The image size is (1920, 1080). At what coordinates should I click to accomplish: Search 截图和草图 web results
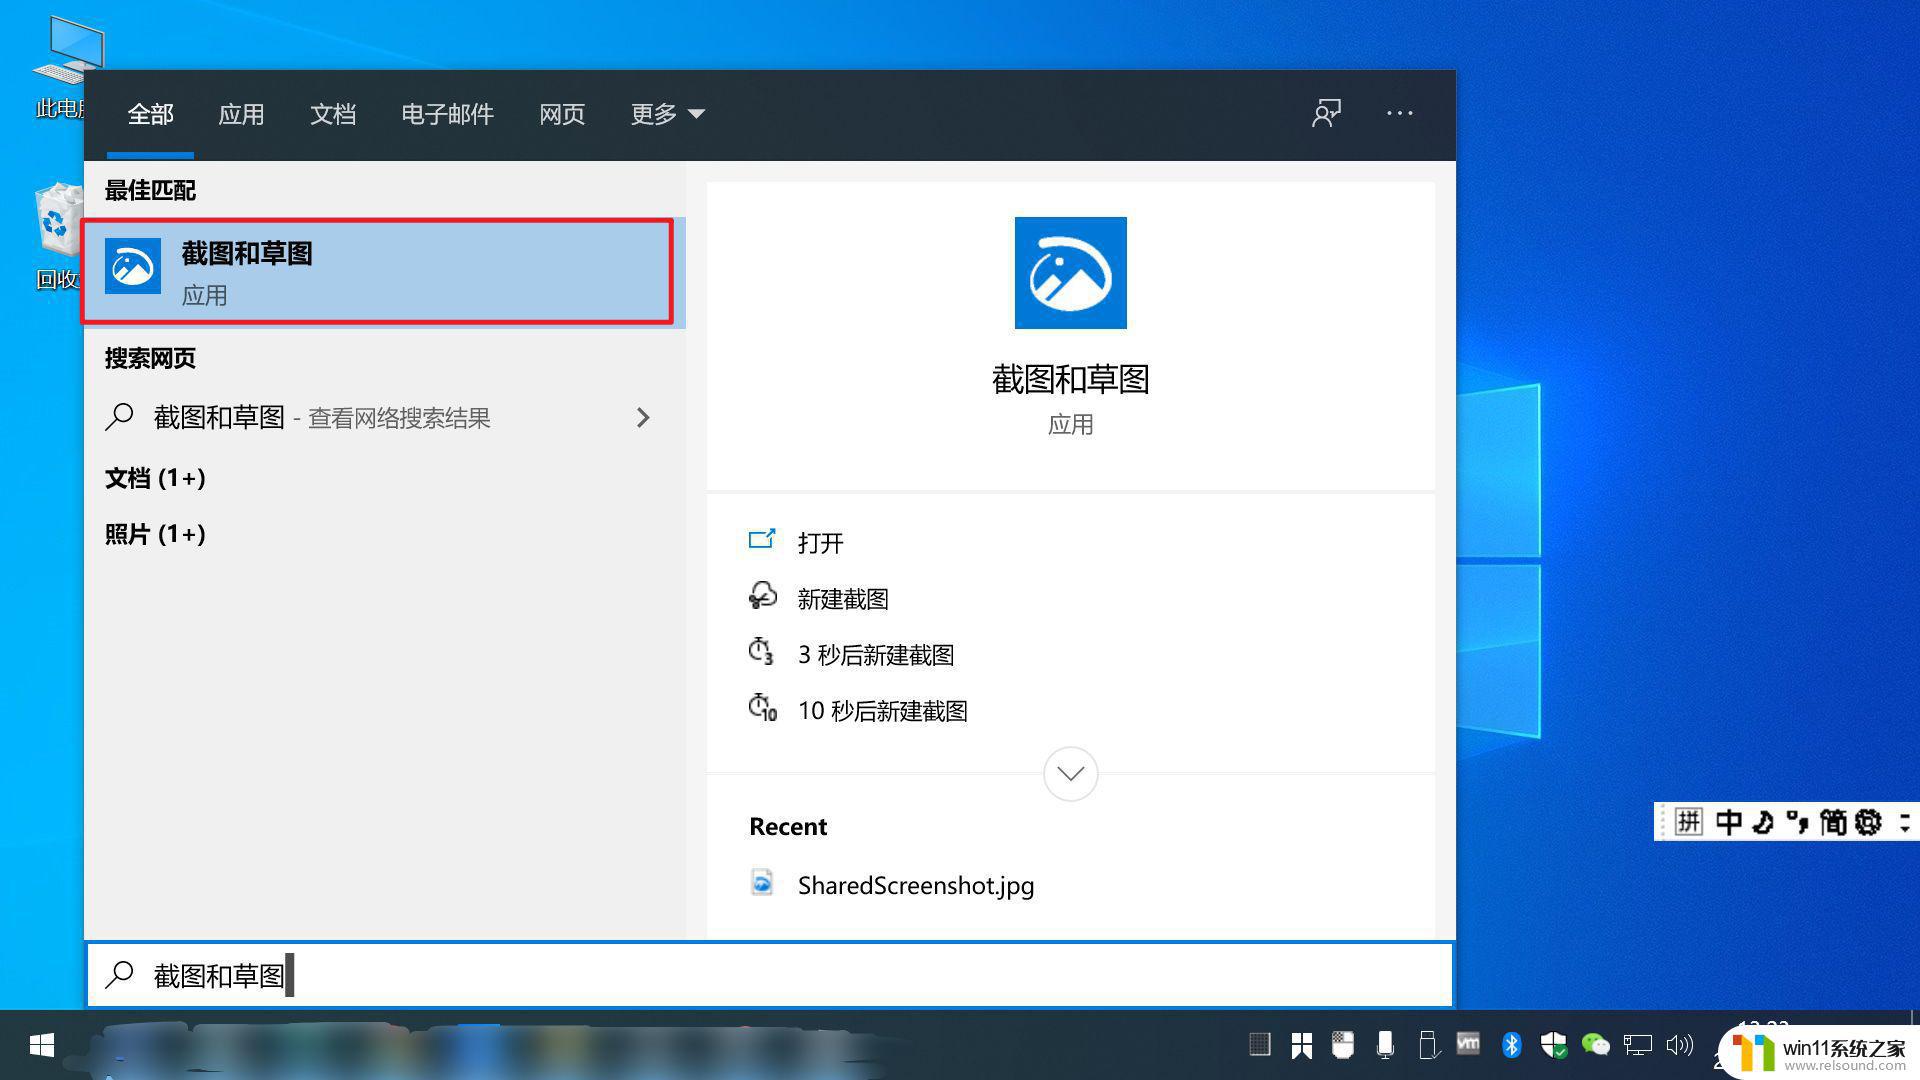tap(378, 418)
